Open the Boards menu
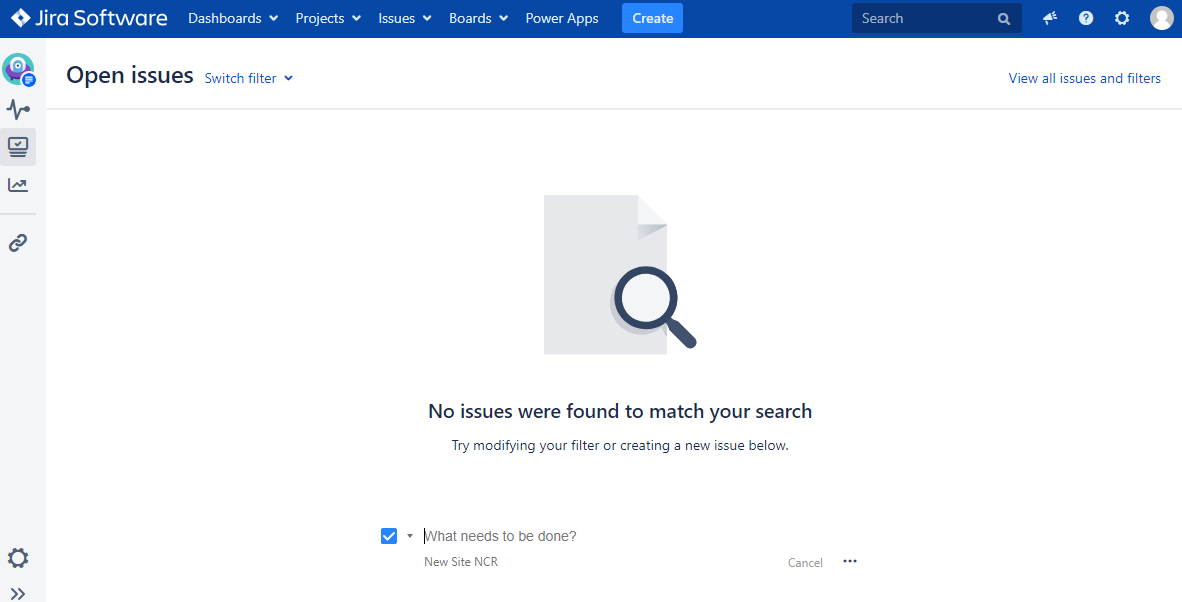The width and height of the screenshot is (1182, 602). pos(479,18)
